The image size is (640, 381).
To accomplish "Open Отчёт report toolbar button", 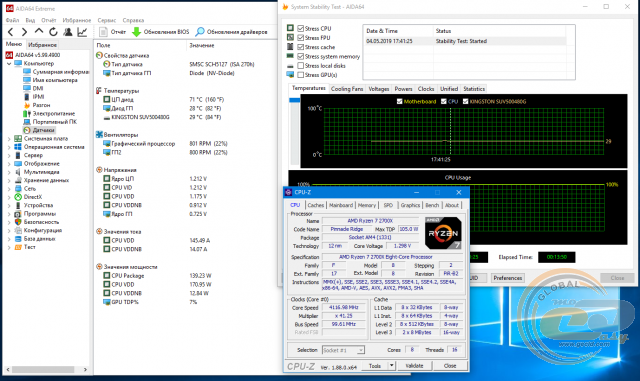I will pyautogui.click(x=113, y=32).
